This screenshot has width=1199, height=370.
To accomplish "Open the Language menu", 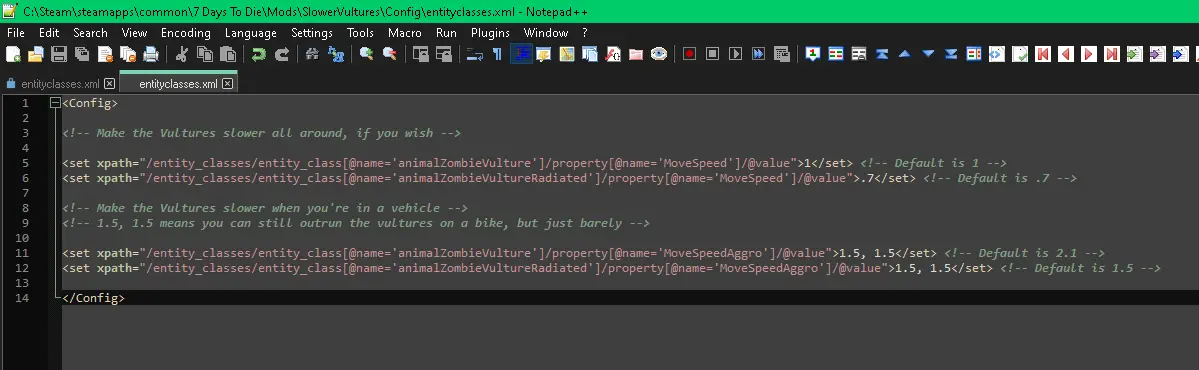I will (251, 33).
